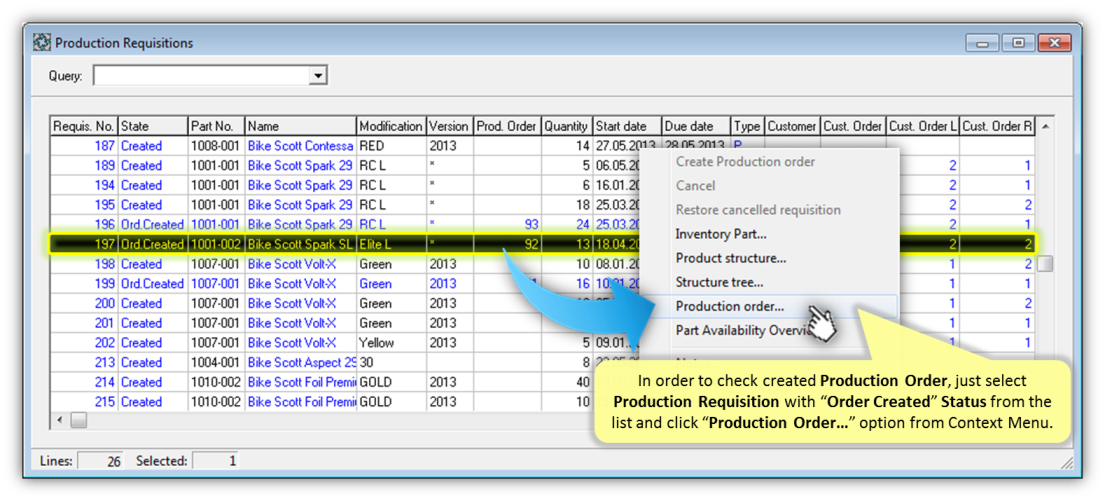1105x501 pixels.
Task: Select requisition 198 cell
Action: [x=84, y=264]
